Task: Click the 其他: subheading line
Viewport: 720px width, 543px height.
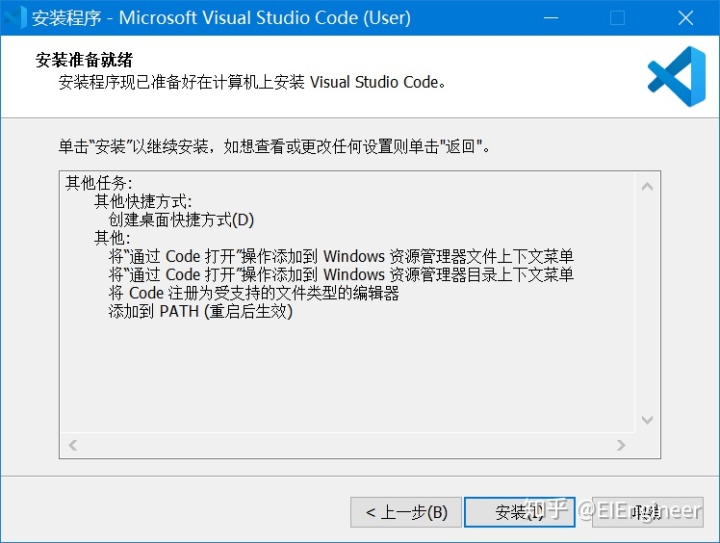Action: point(112,238)
